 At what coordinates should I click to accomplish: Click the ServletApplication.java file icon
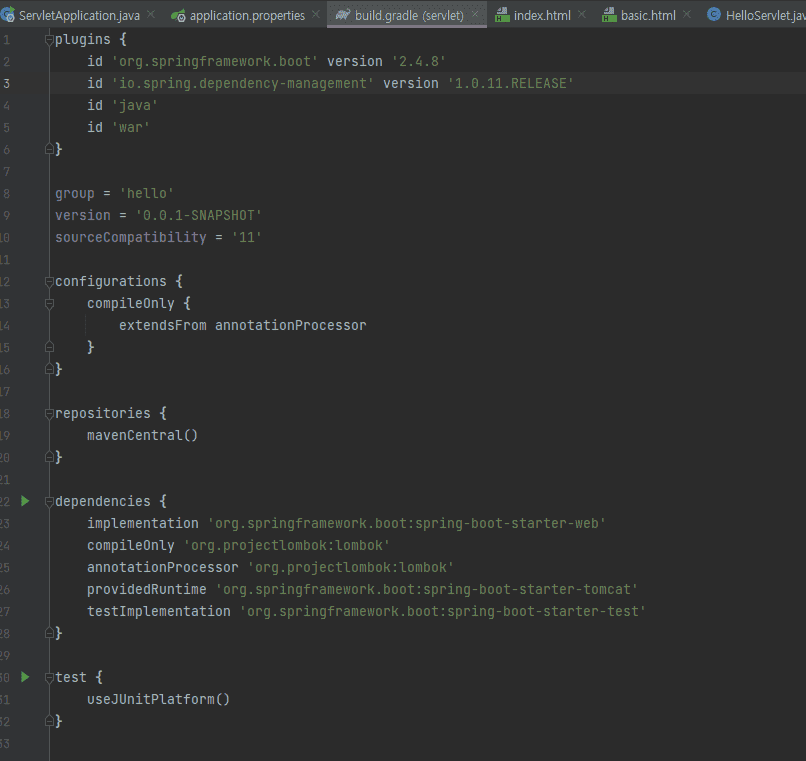8,15
